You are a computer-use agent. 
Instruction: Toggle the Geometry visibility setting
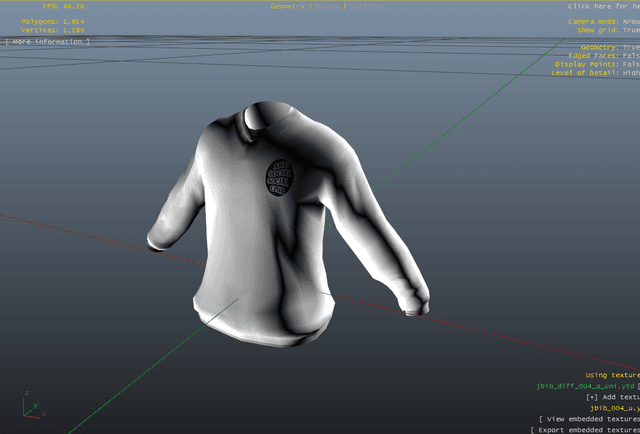coord(609,47)
